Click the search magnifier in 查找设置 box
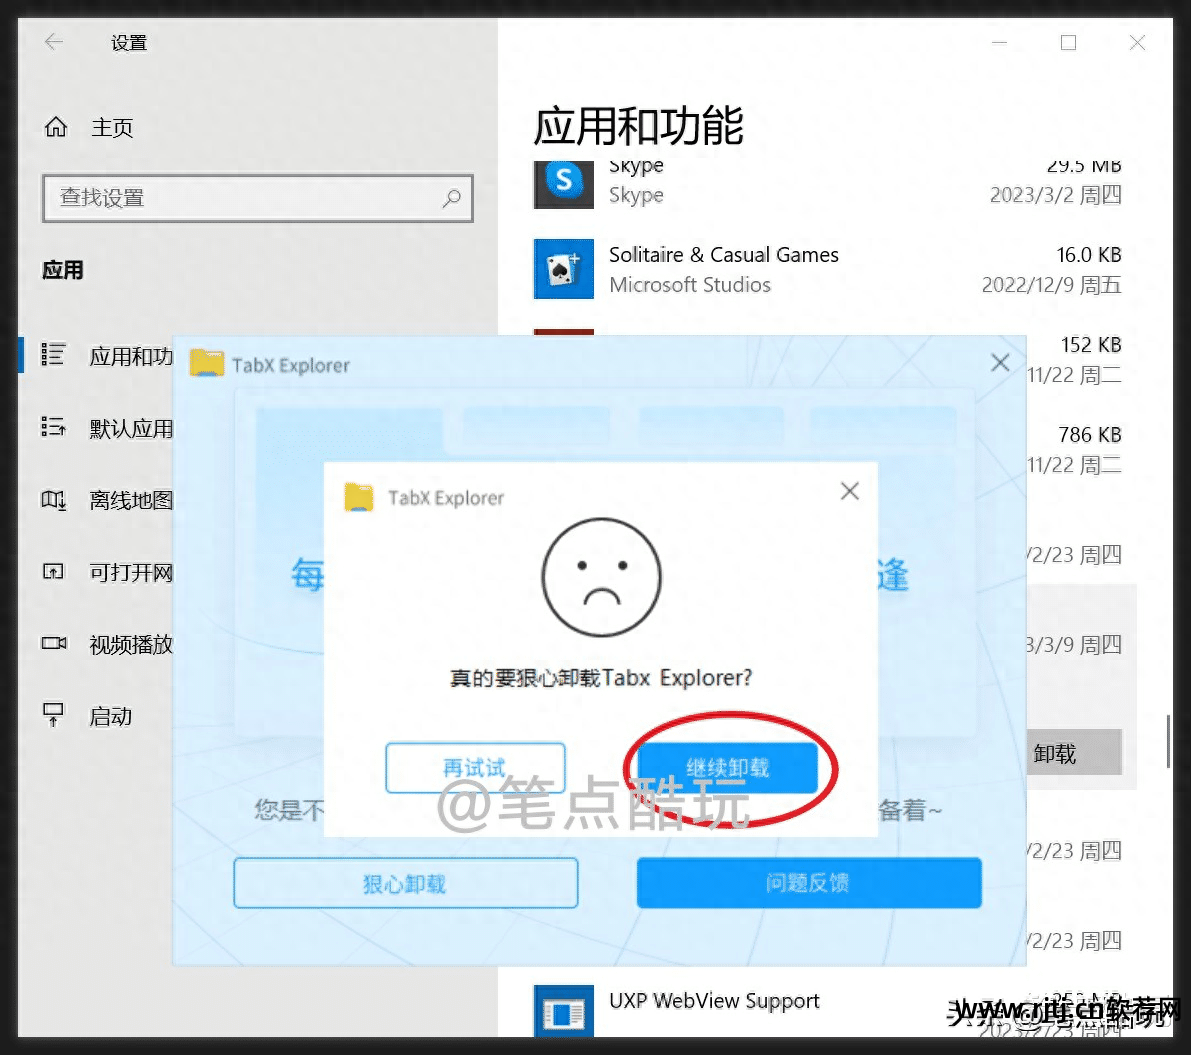 point(452,199)
